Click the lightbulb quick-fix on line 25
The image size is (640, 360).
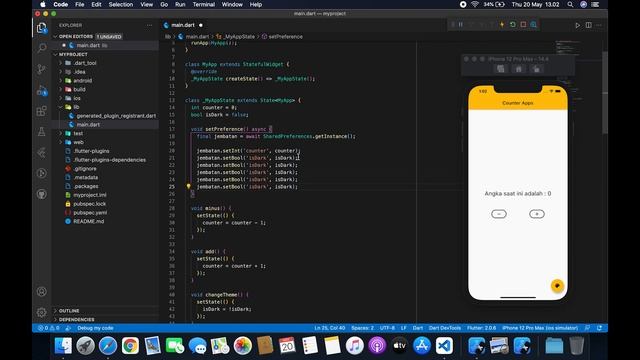pyautogui.click(x=188, y=187)
